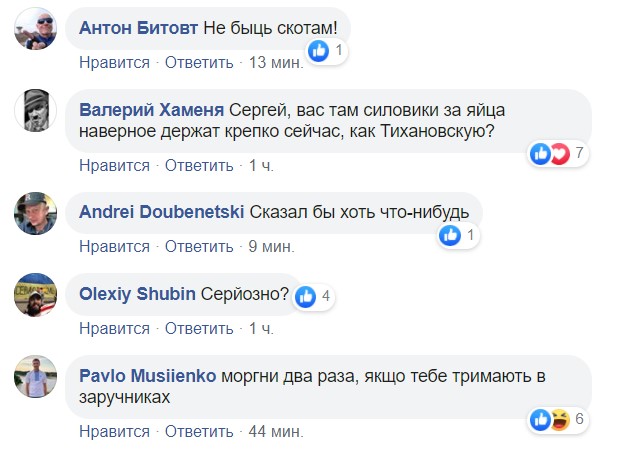Click the 44 мин. comment timestamp
This screenshot has height=453, width=631.
275,431
